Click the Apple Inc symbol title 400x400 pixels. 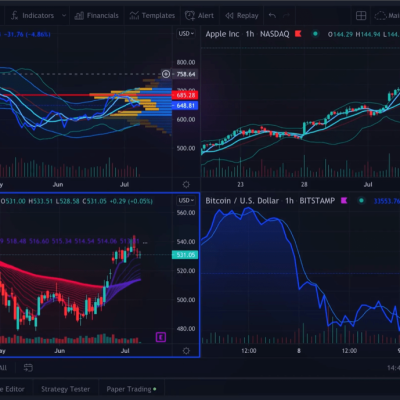click(222, 34)
